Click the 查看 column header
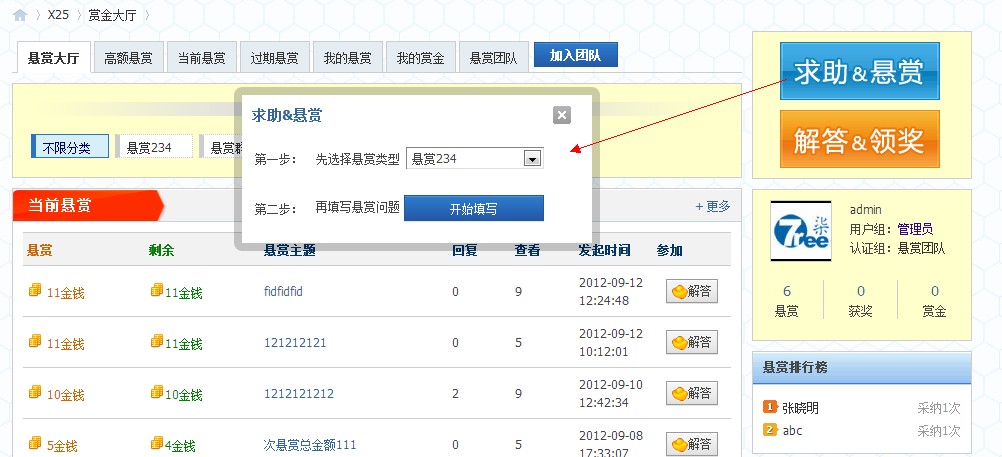 click(527, 251)
